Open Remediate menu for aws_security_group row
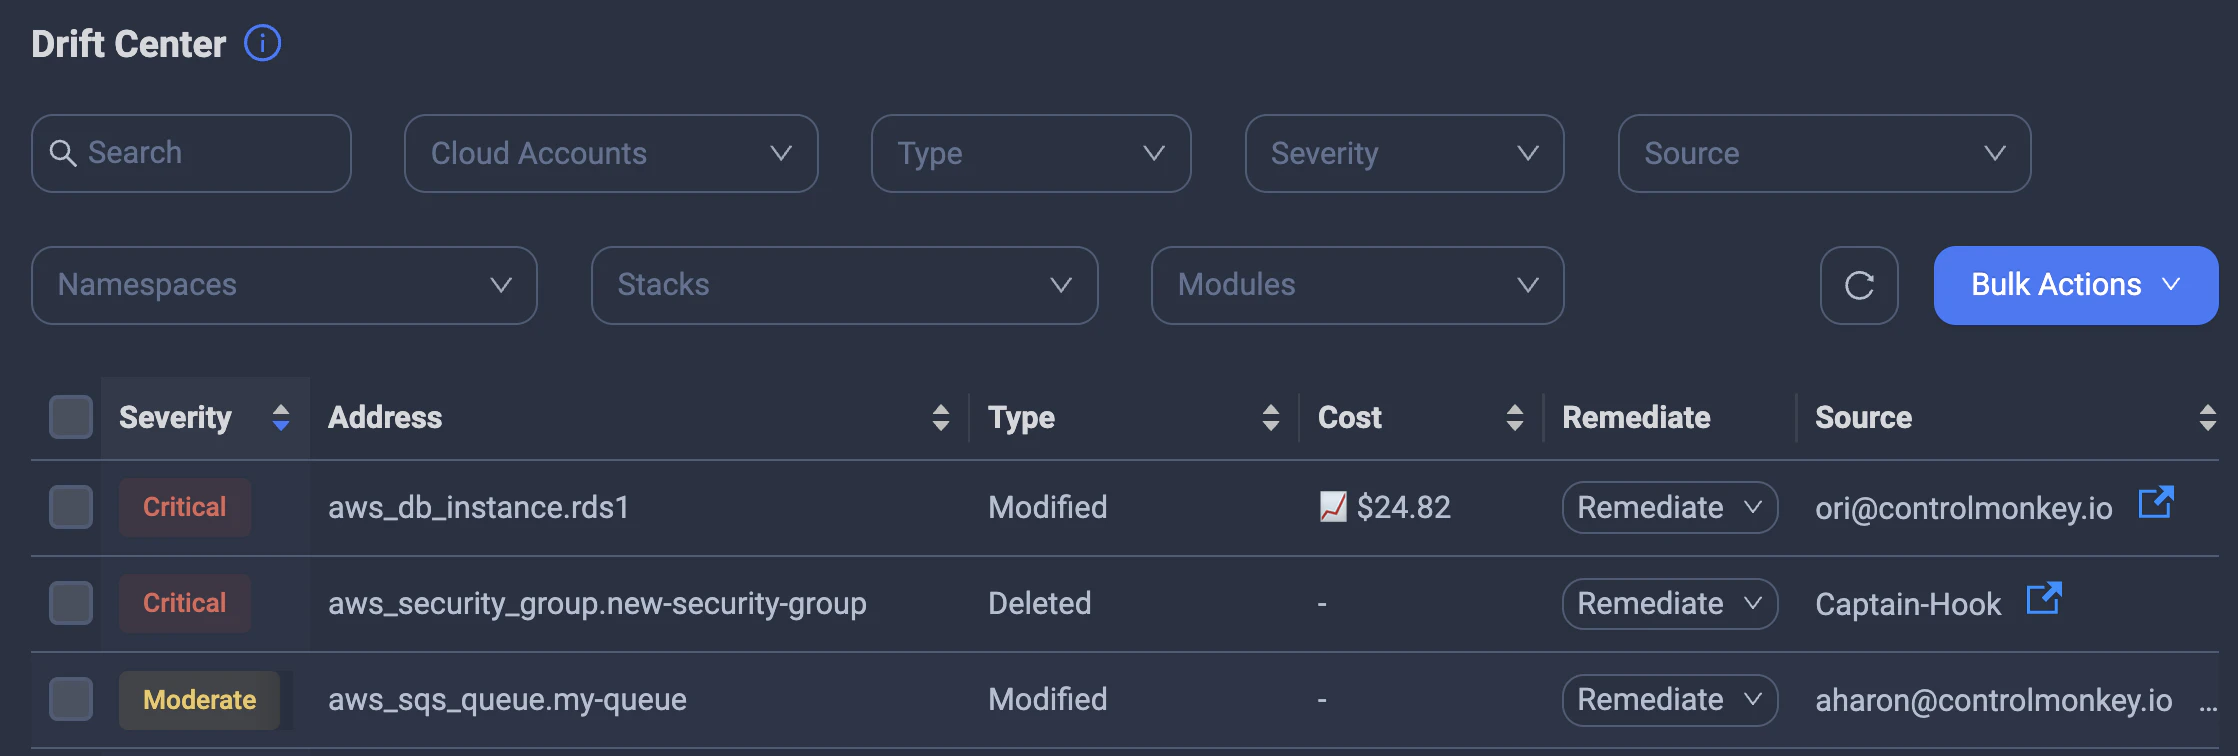The width and height of the screenshot is (2238, 756). click(x=1669, y=604)
